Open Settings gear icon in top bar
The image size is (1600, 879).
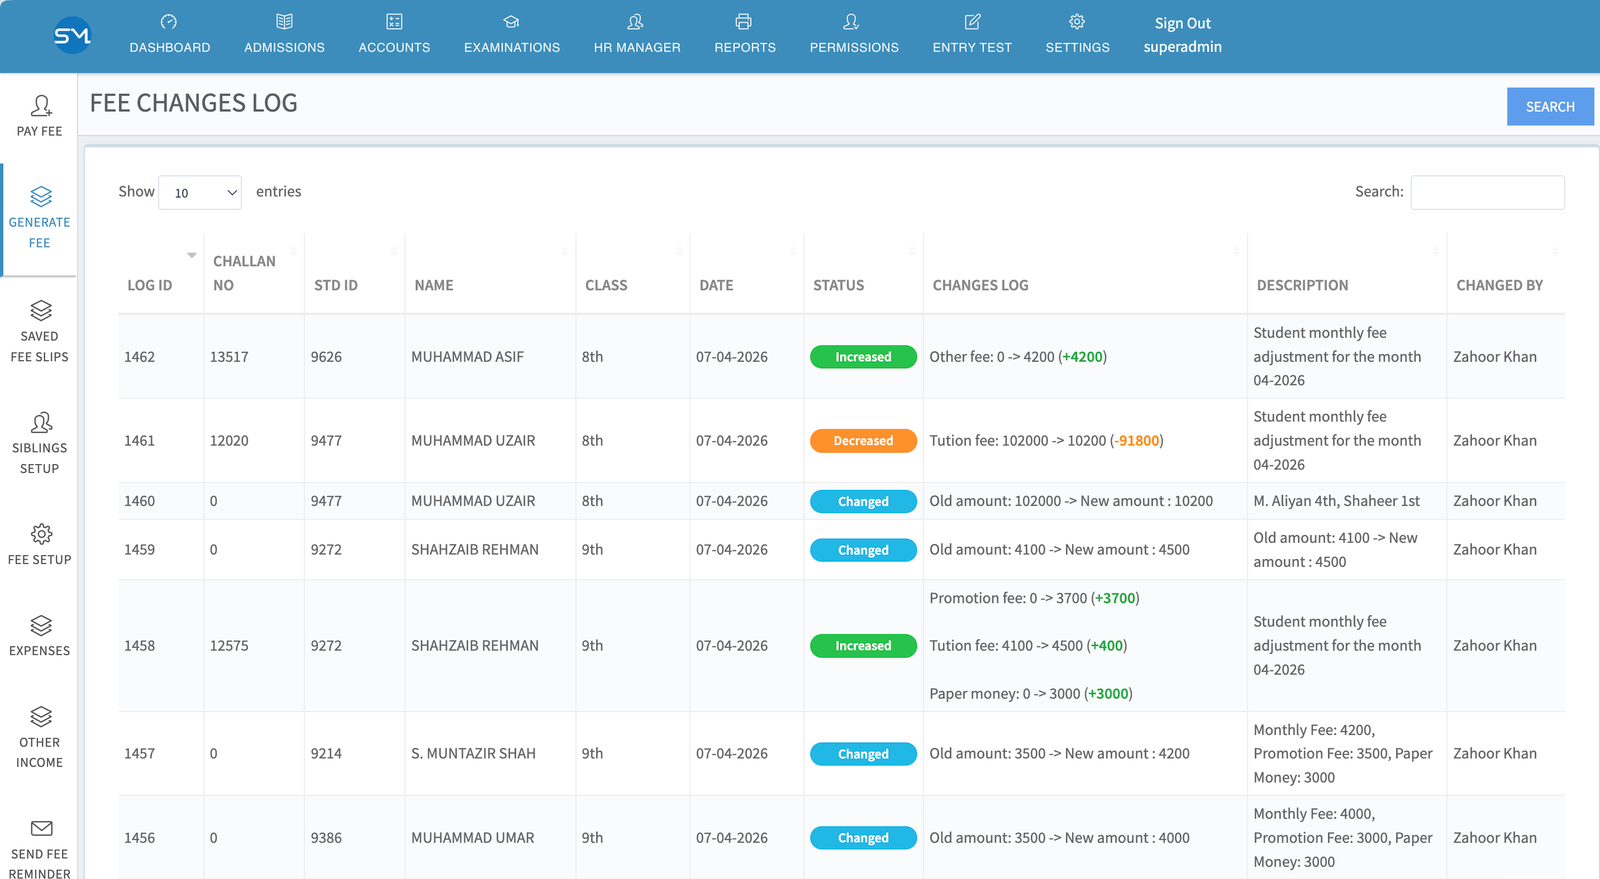[1077, 22]
